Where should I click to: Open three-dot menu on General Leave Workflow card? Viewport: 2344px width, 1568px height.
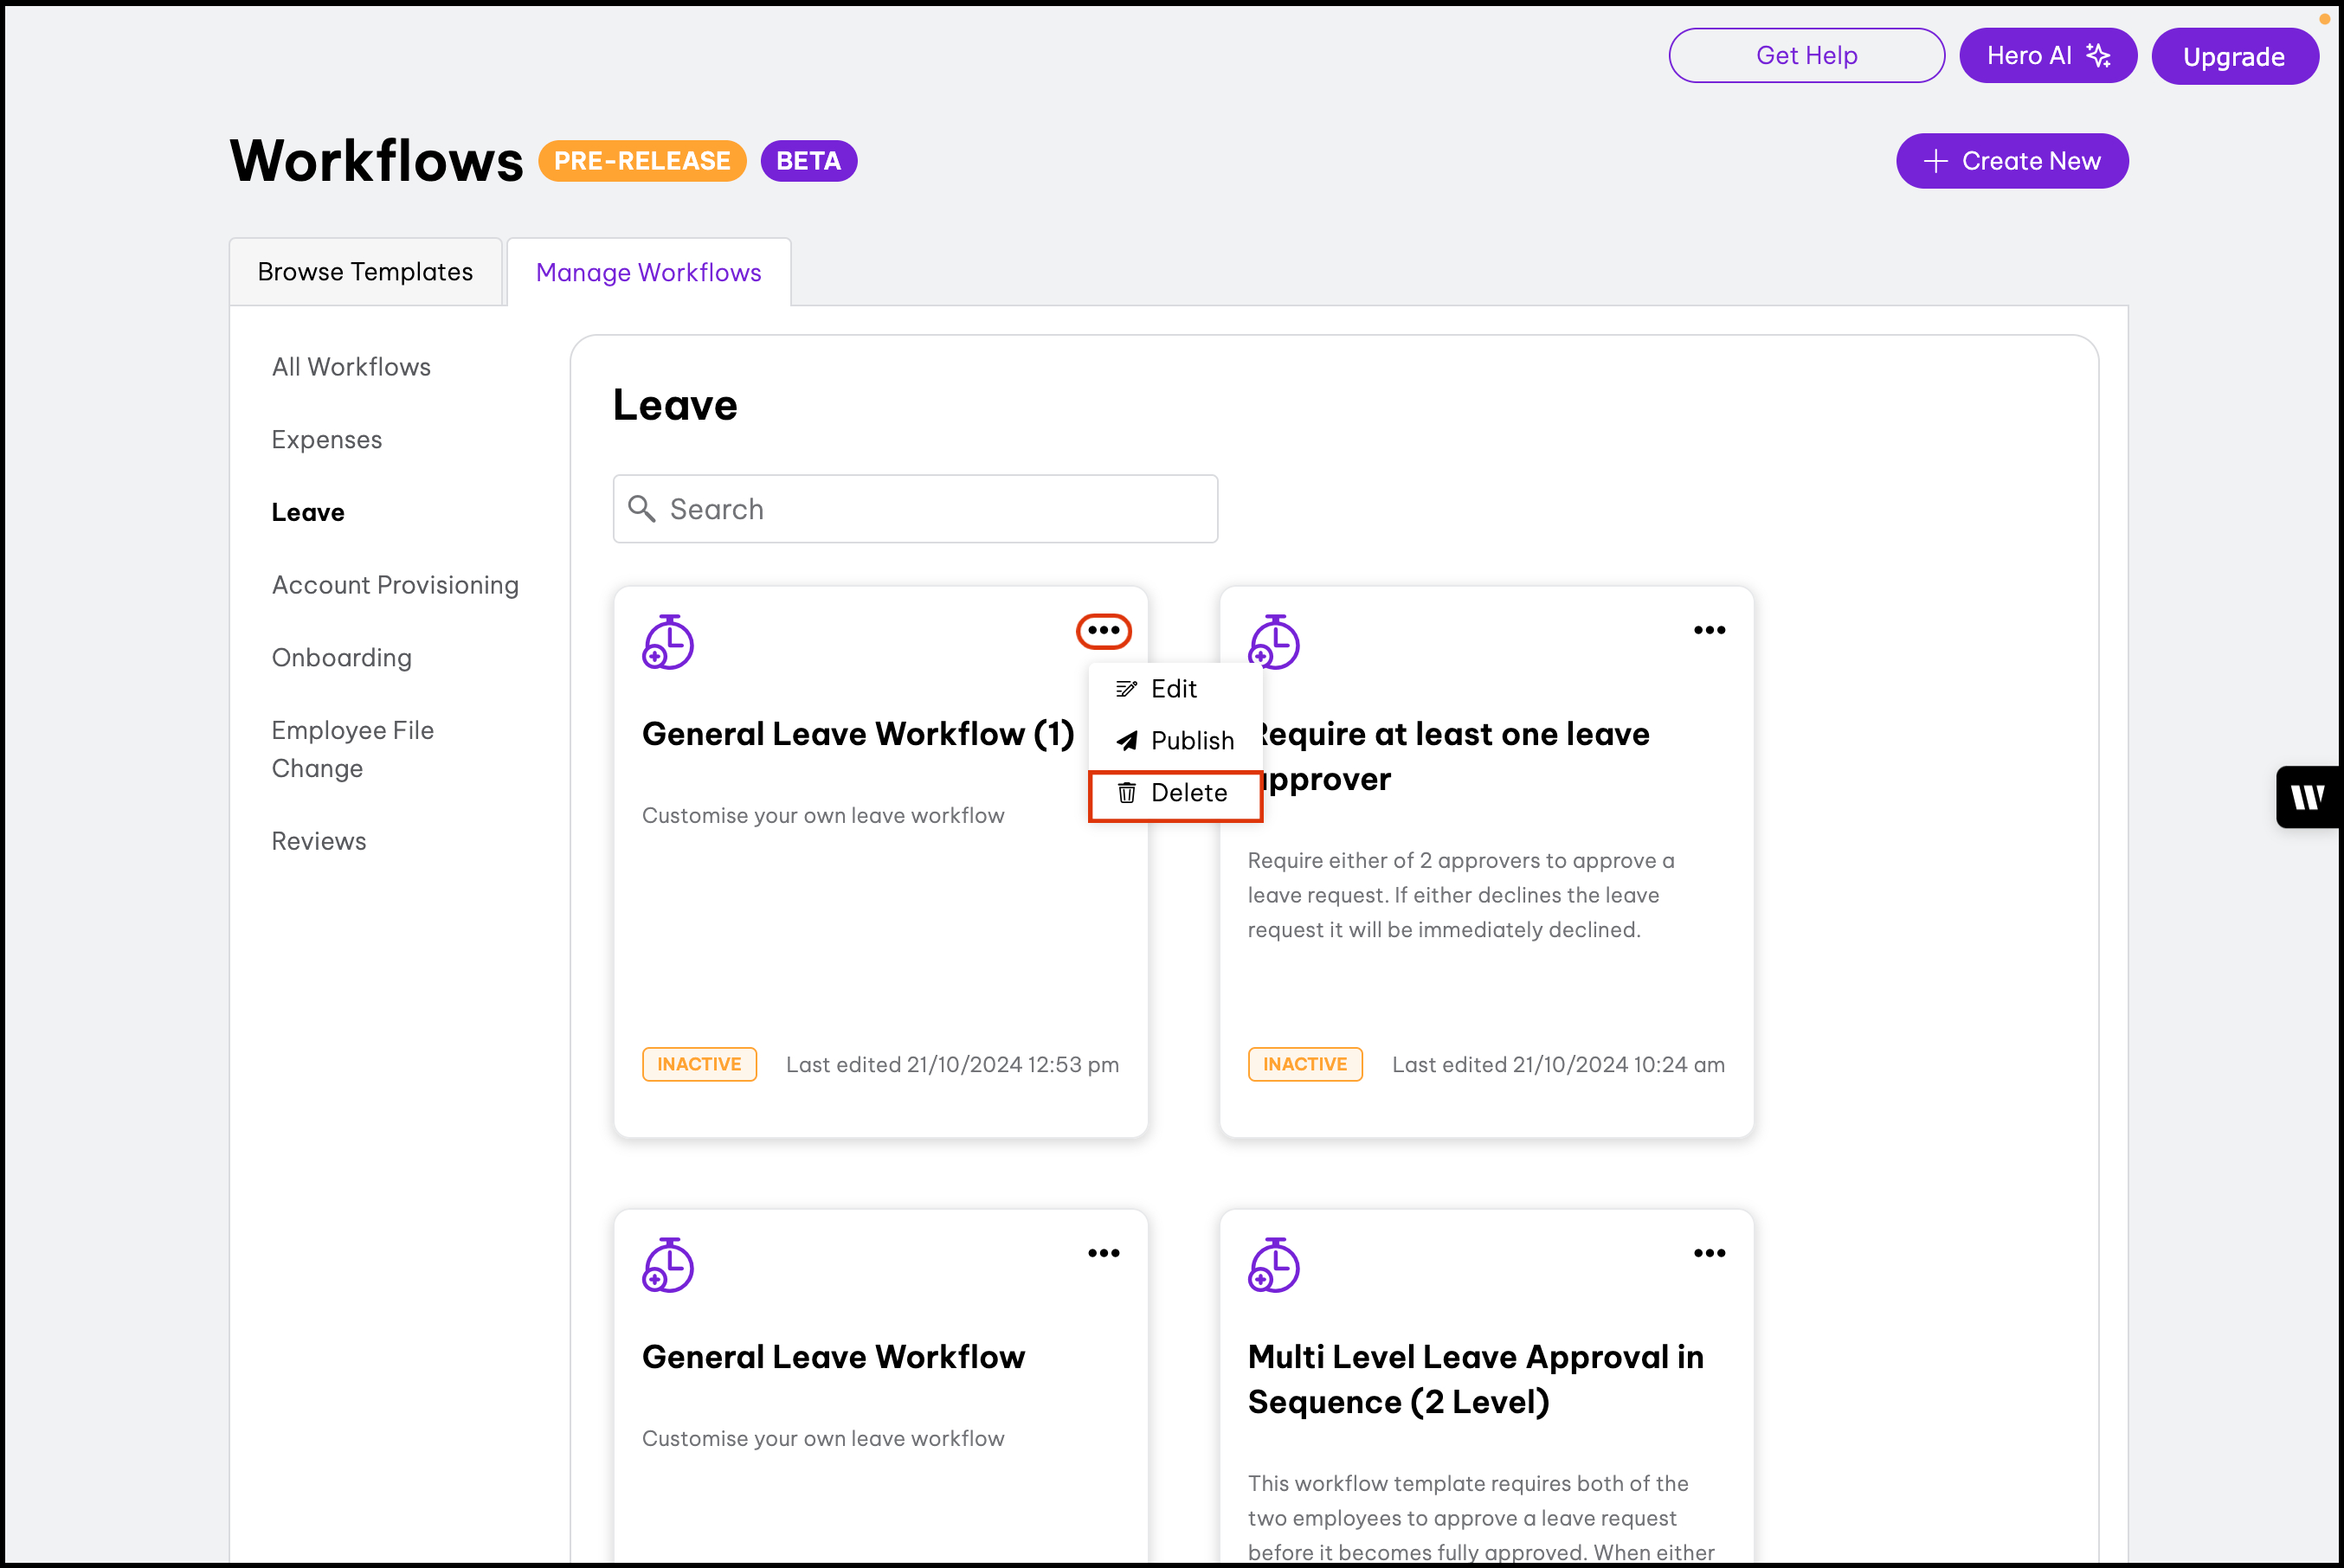[1103, 1253]
